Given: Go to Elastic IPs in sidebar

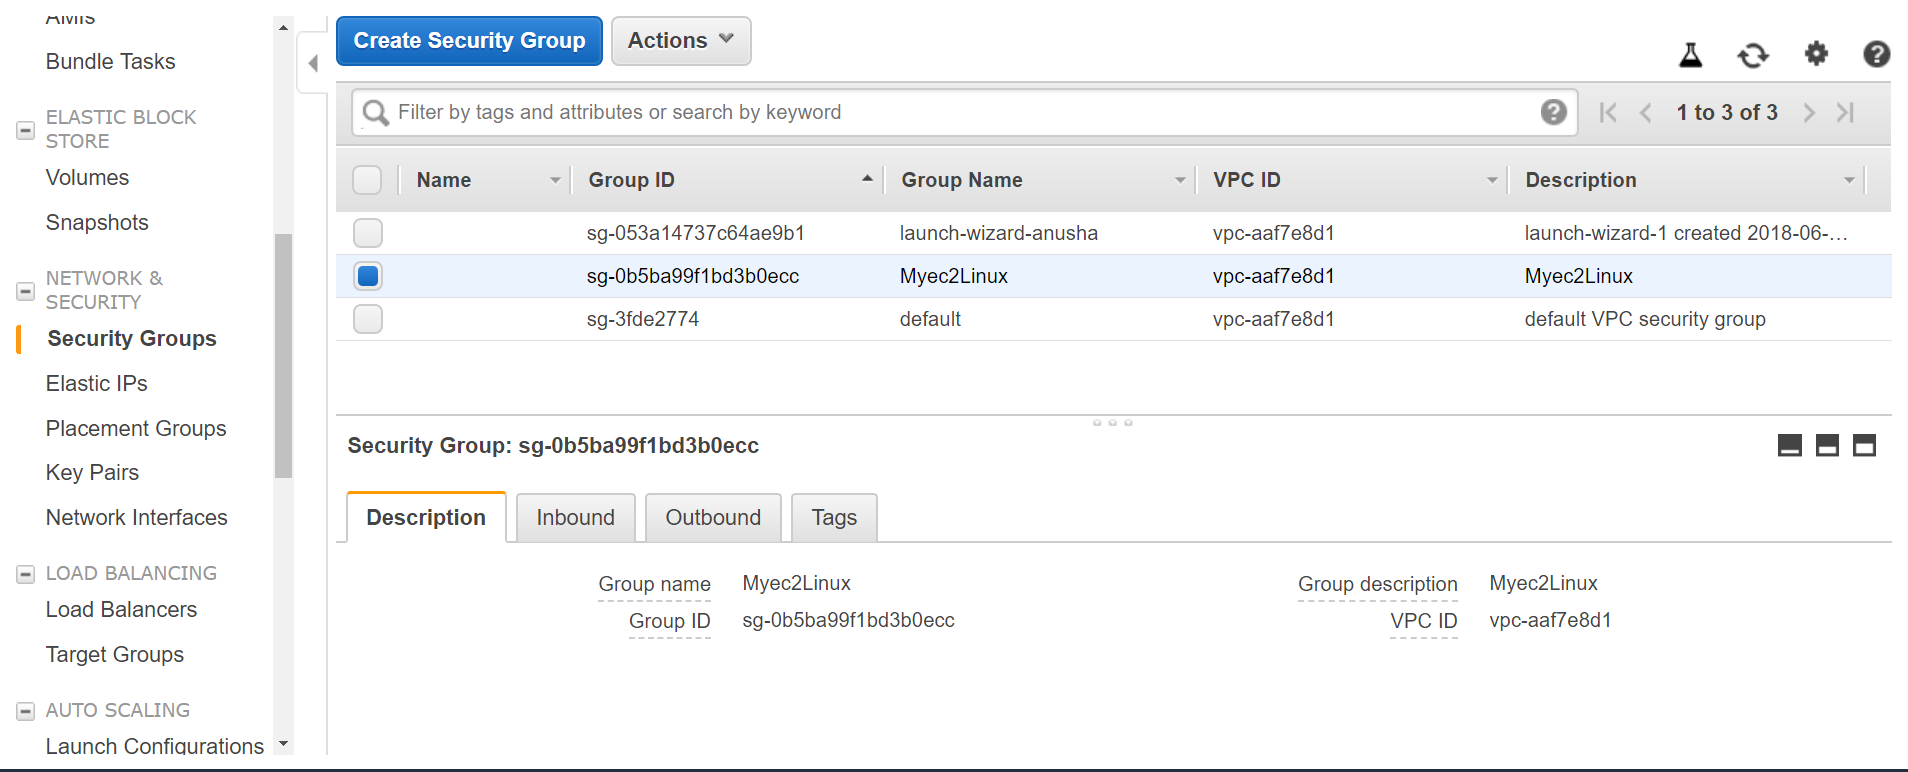Looking at the screenshot, I should tap(97, 384).
